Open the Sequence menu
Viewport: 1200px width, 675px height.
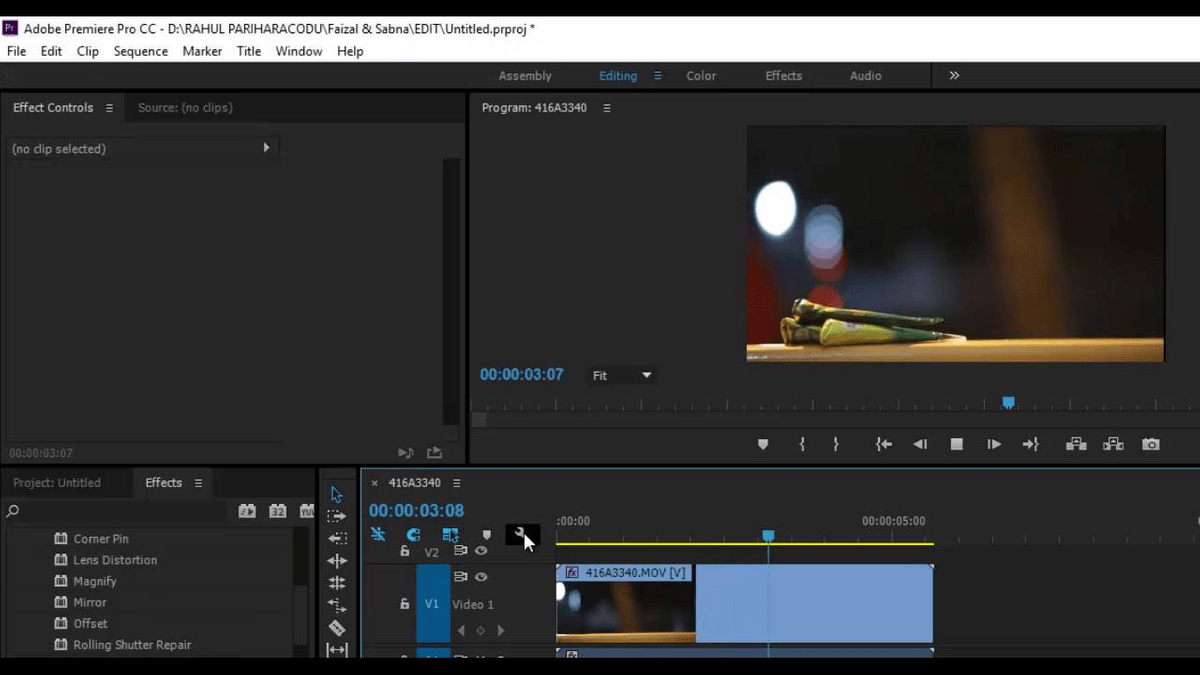[140, 51]
